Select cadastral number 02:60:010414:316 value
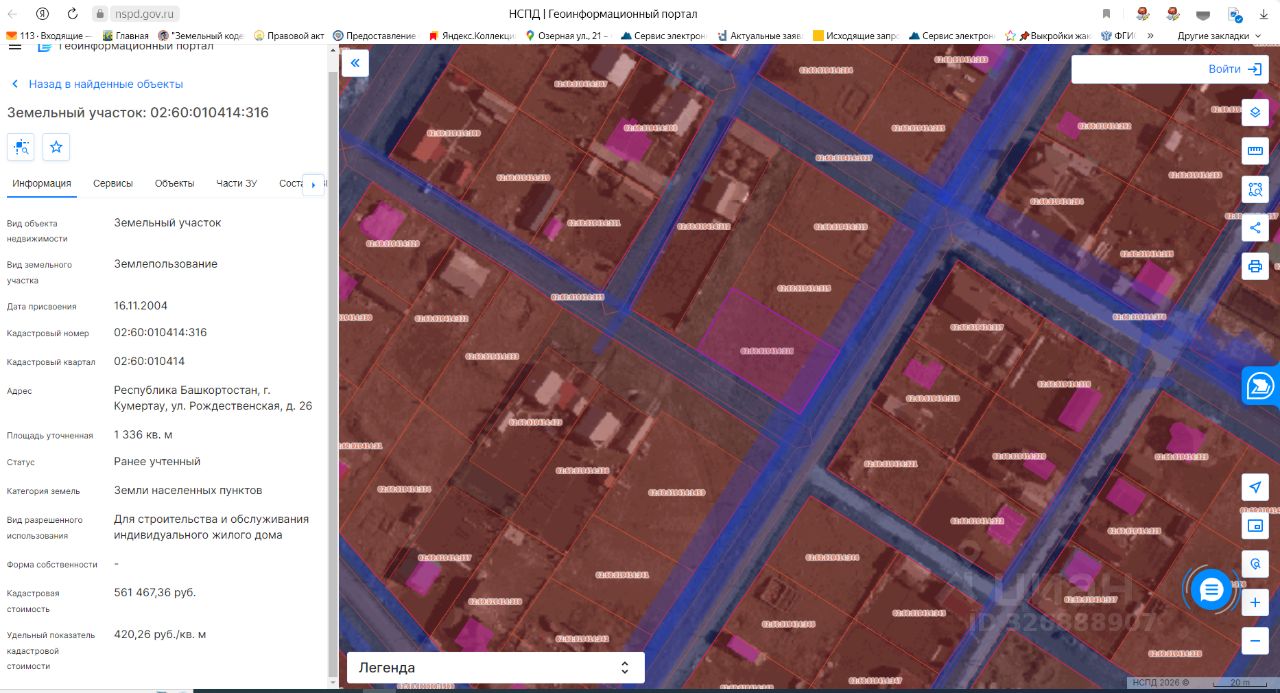The height and width of the screenshot is (693, 1280). click(160, 332)
